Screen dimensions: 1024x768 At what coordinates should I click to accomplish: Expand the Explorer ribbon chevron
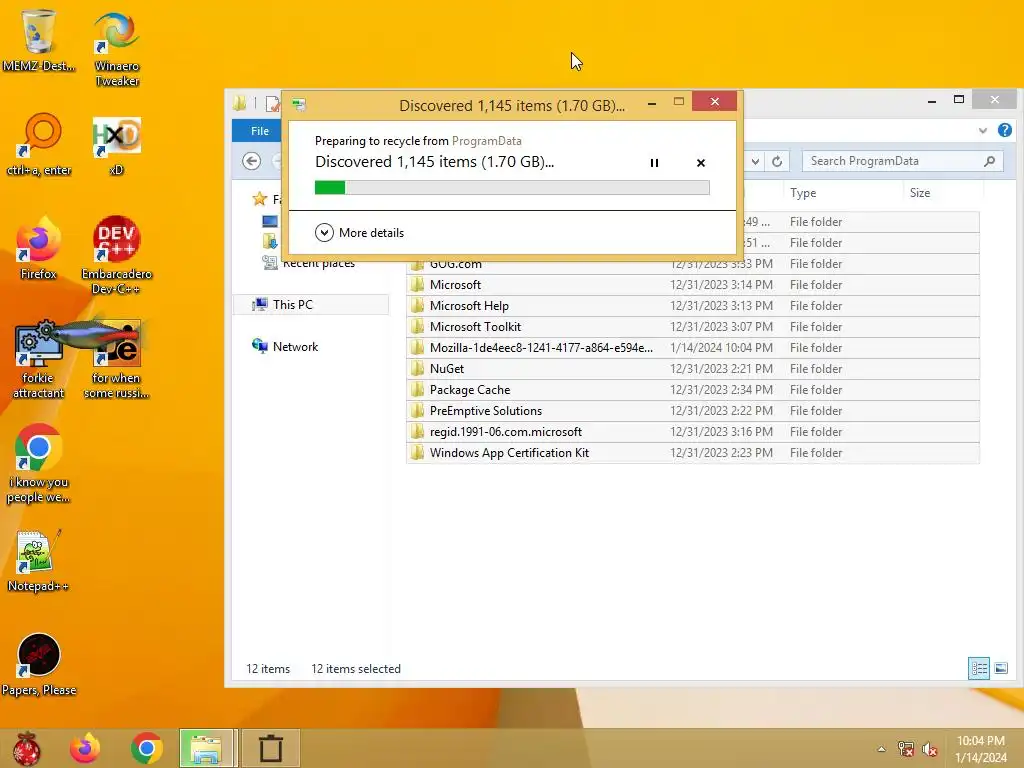coord(983,131)
